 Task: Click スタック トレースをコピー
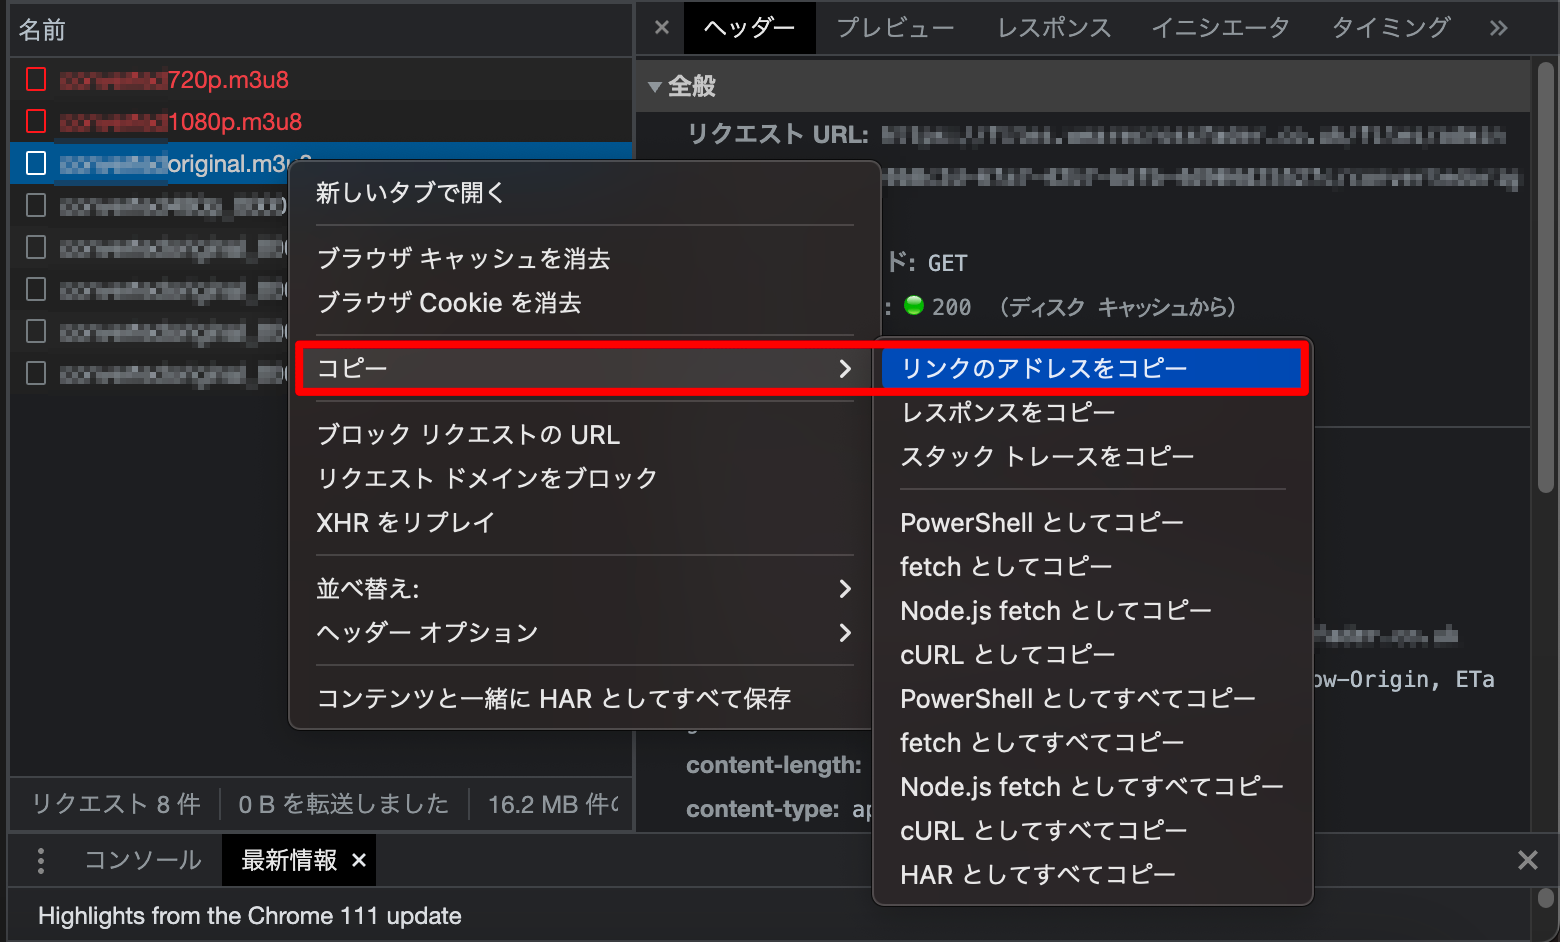[x=1092, y=457]
